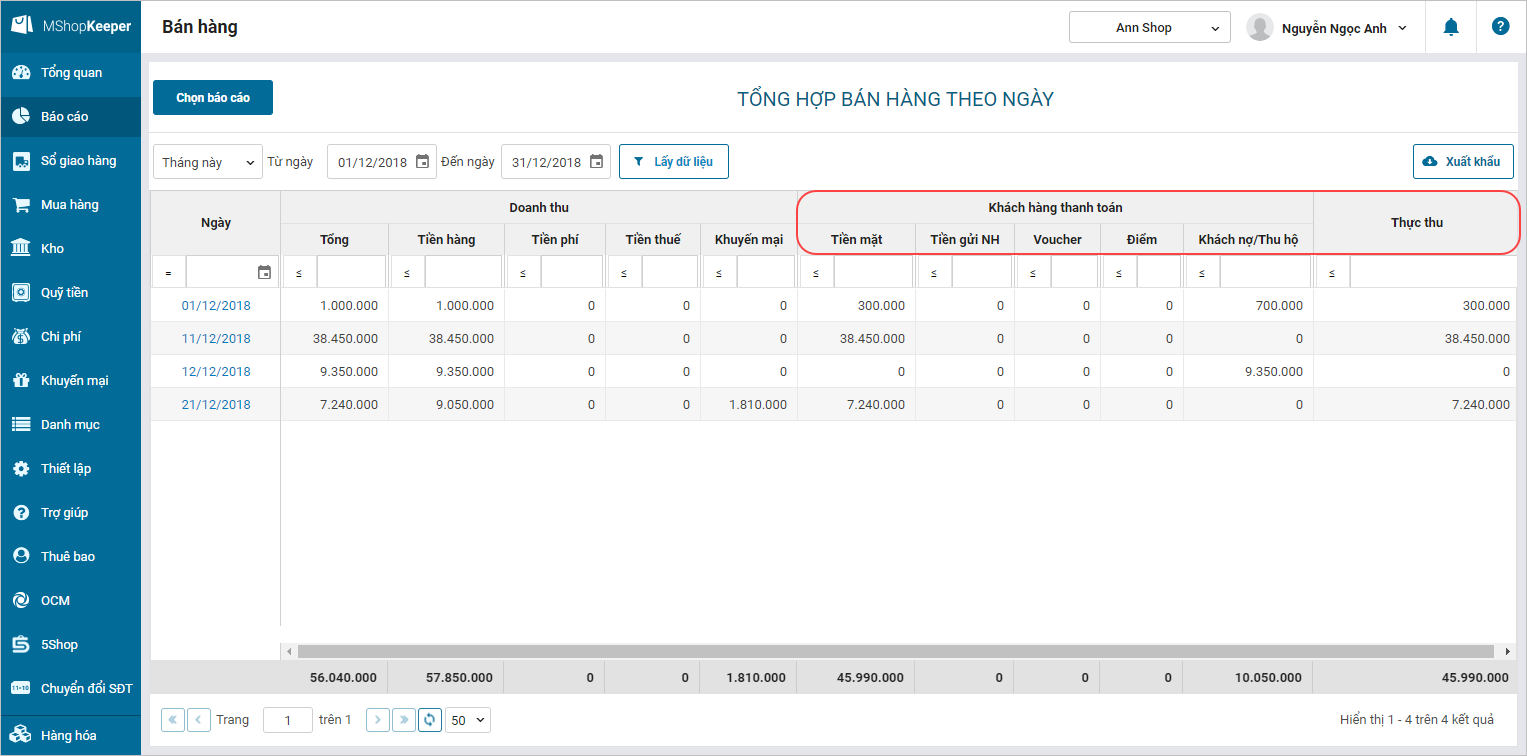Click the calendar icon in Từ ngày field
1527x756 pixels.
click(x=422, y=162)
